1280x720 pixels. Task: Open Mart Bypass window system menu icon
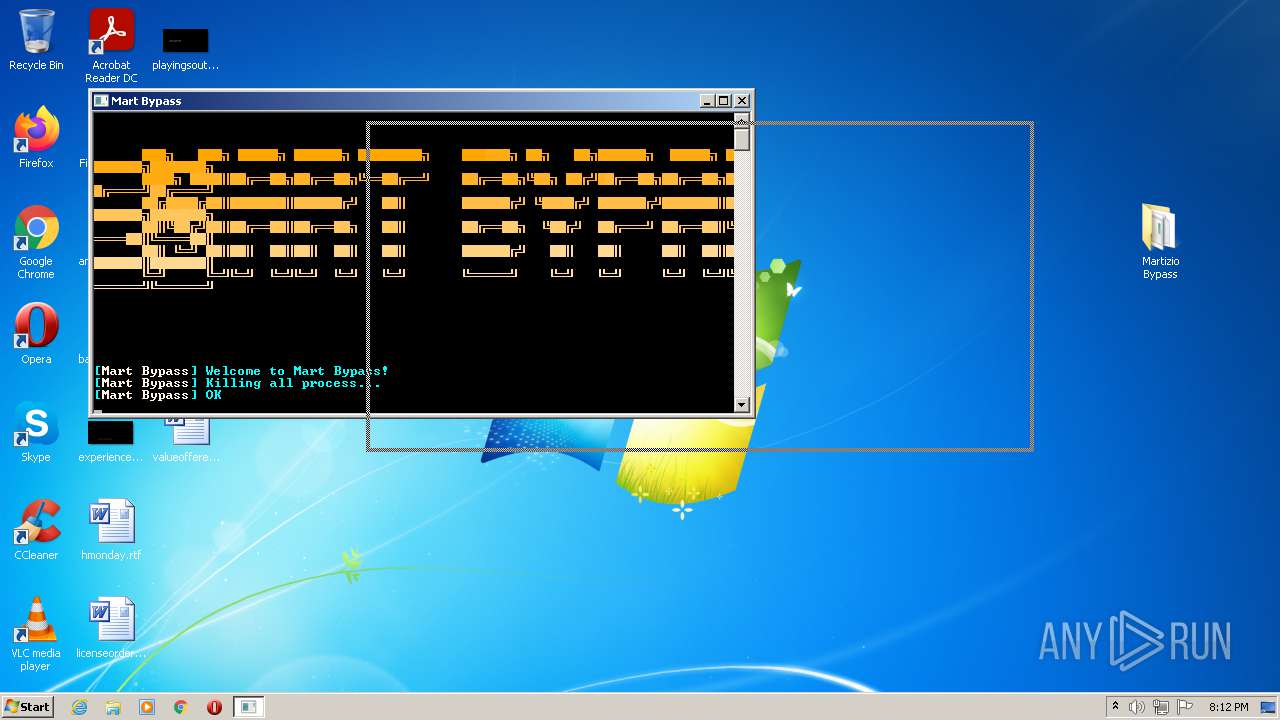point(101,101)
